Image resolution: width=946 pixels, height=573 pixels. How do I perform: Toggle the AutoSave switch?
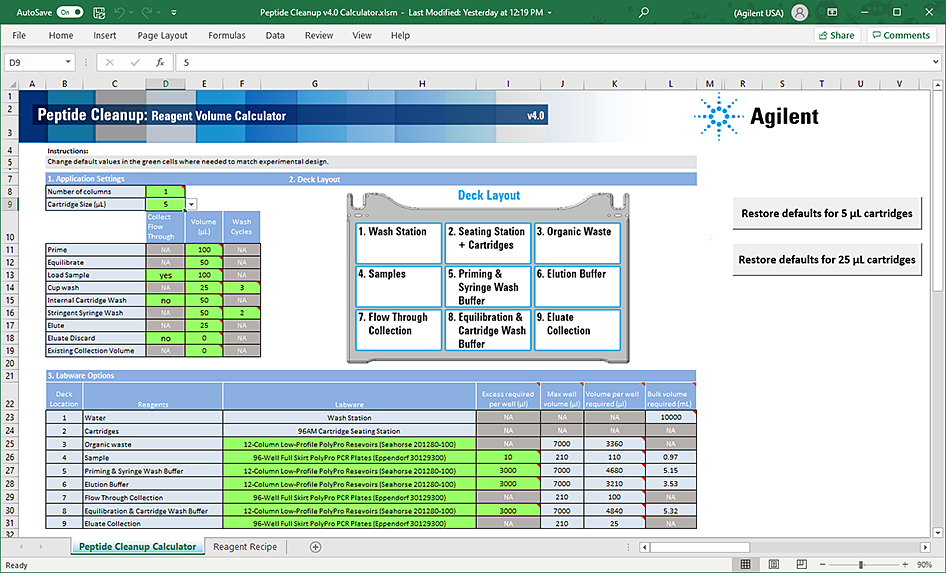[70, 12]
